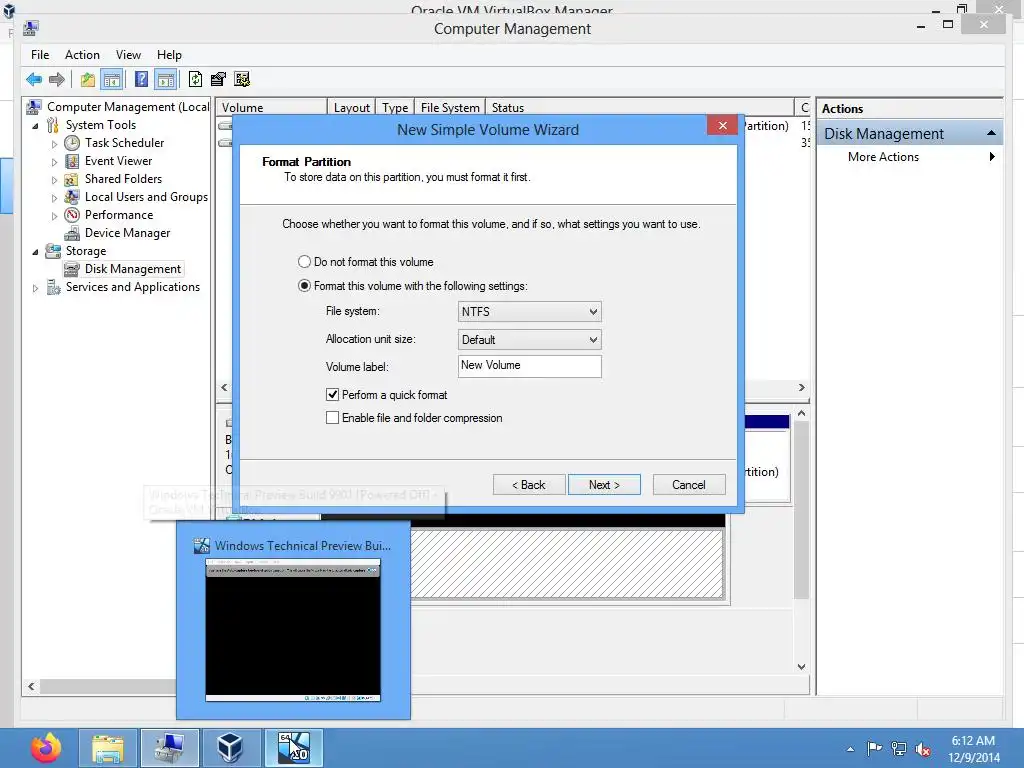Select the Performance icon

coord(72,215)
